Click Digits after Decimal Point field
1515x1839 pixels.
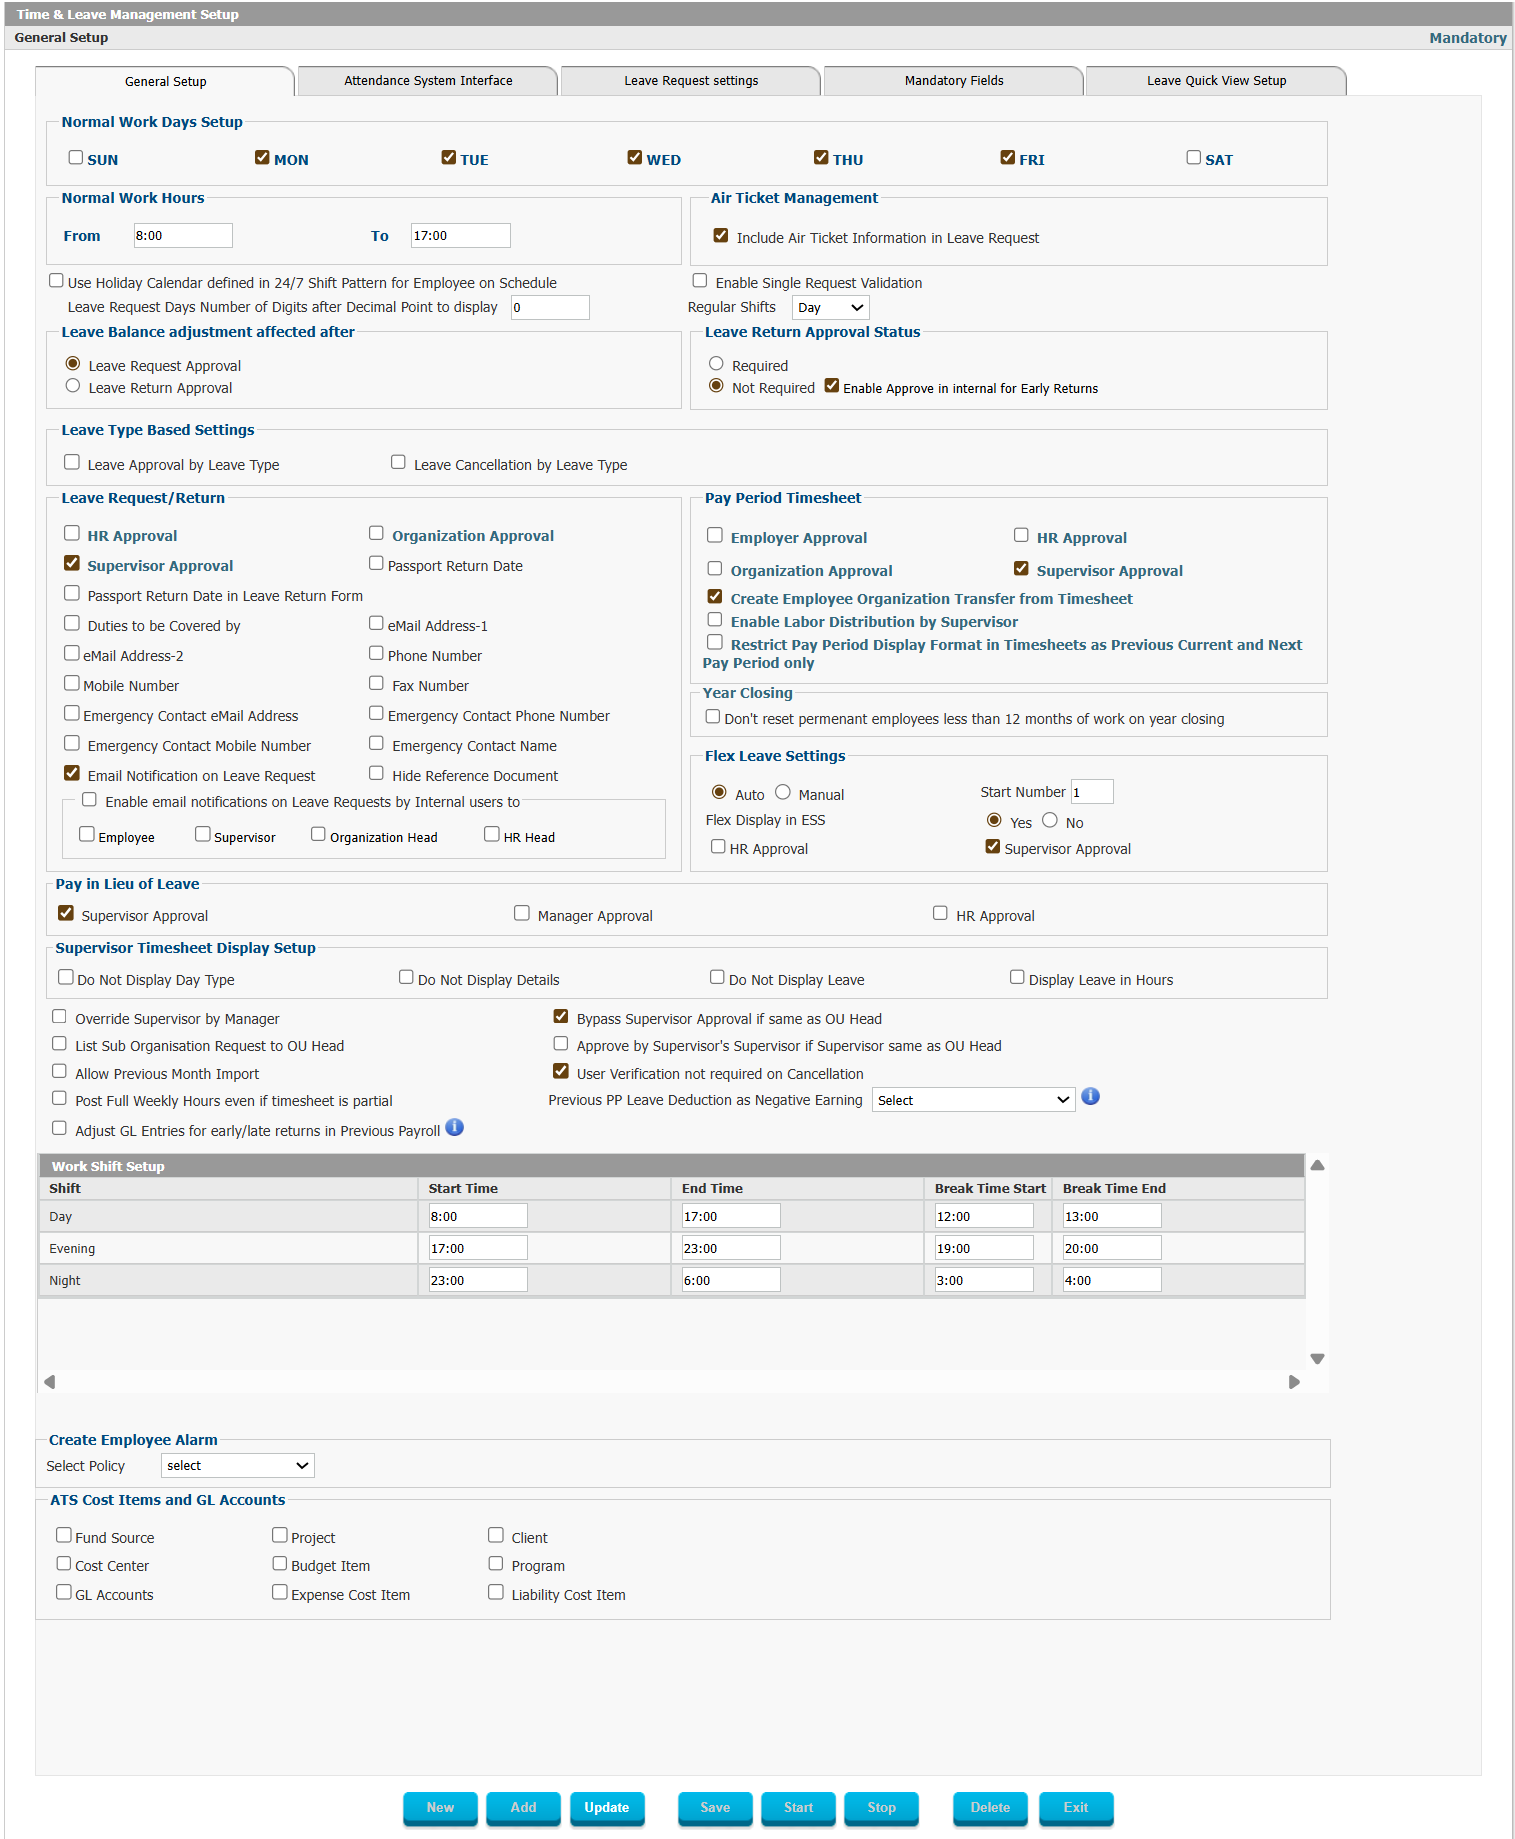pyautogui.click(x=550, y=307)
